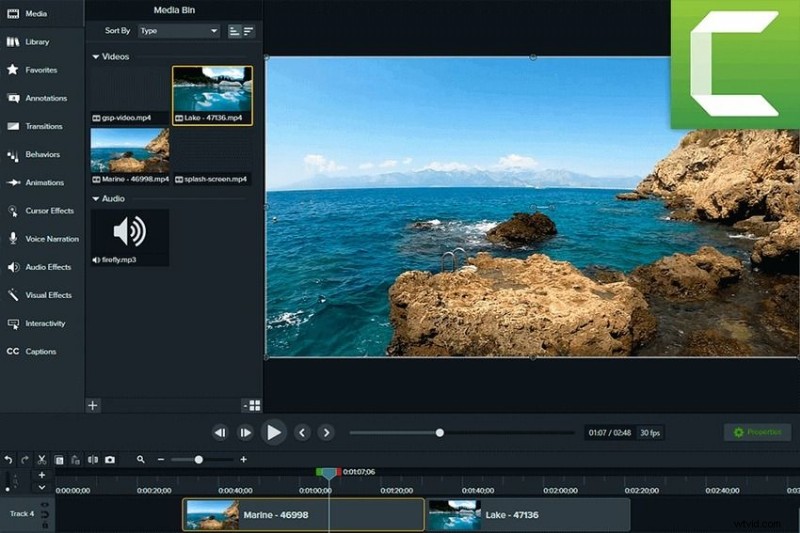Open the Sort By Type dropdown
800x533 pixels.
point(179,31)
